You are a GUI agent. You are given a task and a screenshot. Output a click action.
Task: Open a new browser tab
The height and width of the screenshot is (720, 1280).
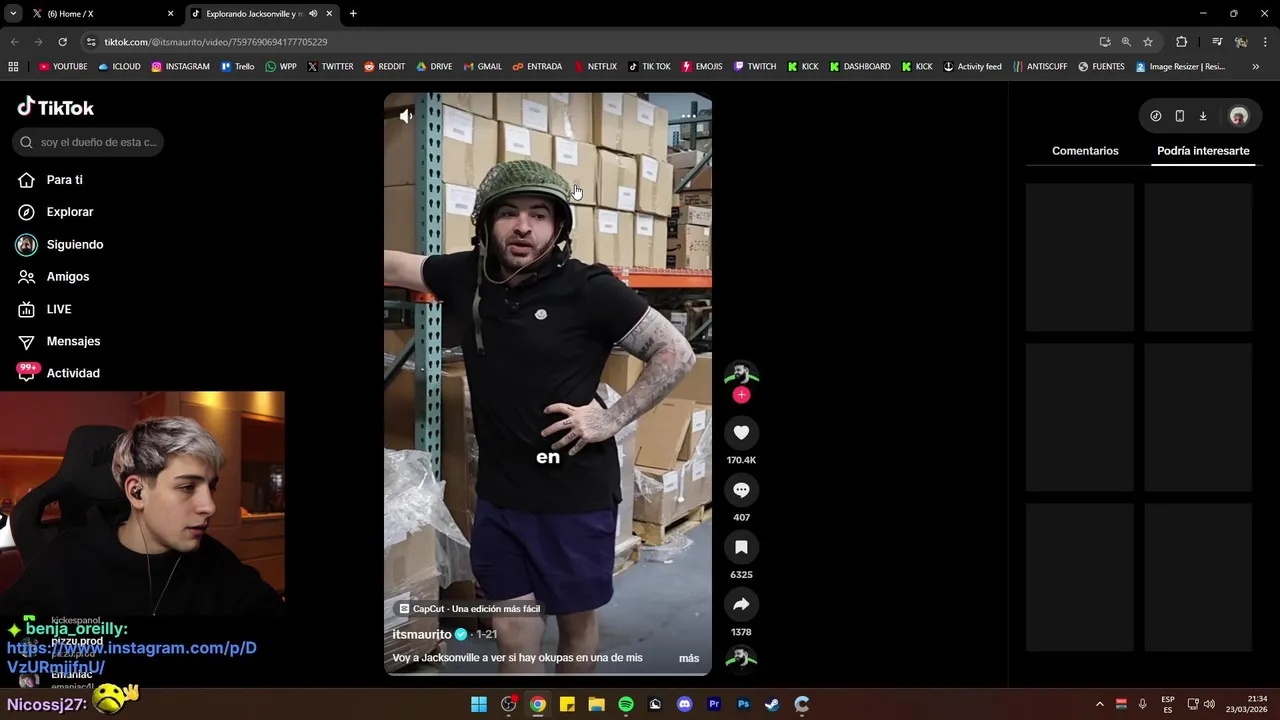coord(353,14)
